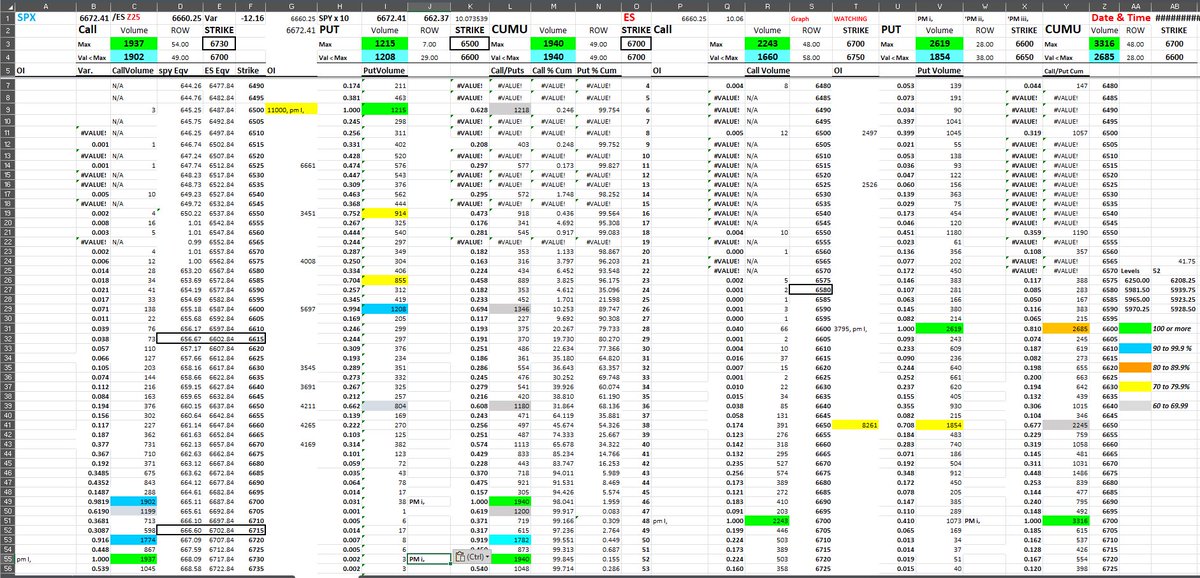
Task: Select cyan SPX Put cell 1208 in row 4
Action: pos(384,58)
